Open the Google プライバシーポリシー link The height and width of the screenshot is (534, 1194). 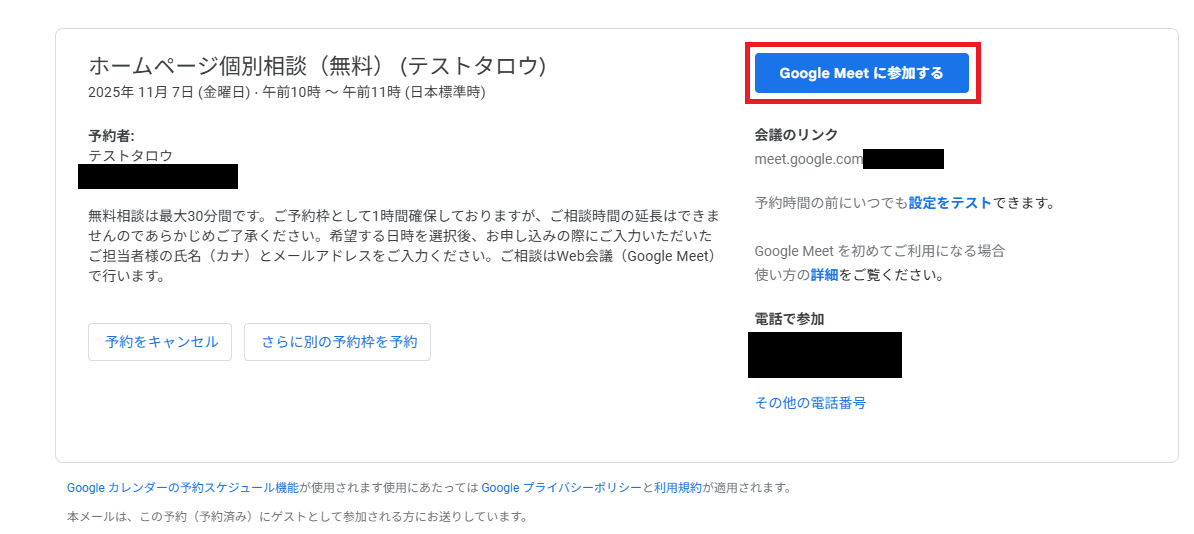561,488
